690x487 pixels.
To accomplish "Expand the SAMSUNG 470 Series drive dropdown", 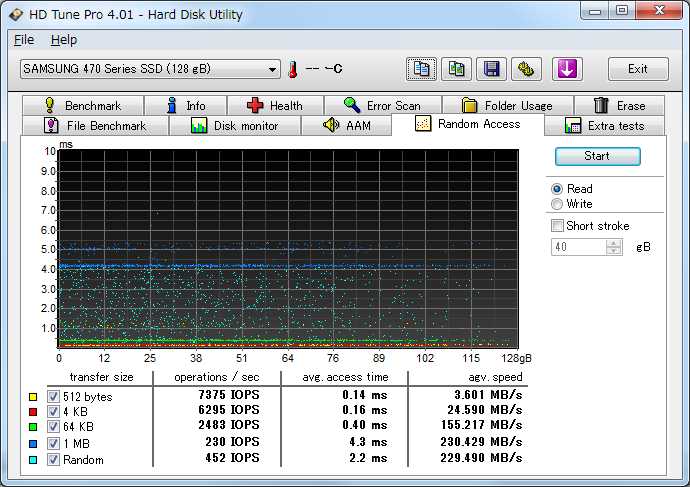I will [150, 69].
